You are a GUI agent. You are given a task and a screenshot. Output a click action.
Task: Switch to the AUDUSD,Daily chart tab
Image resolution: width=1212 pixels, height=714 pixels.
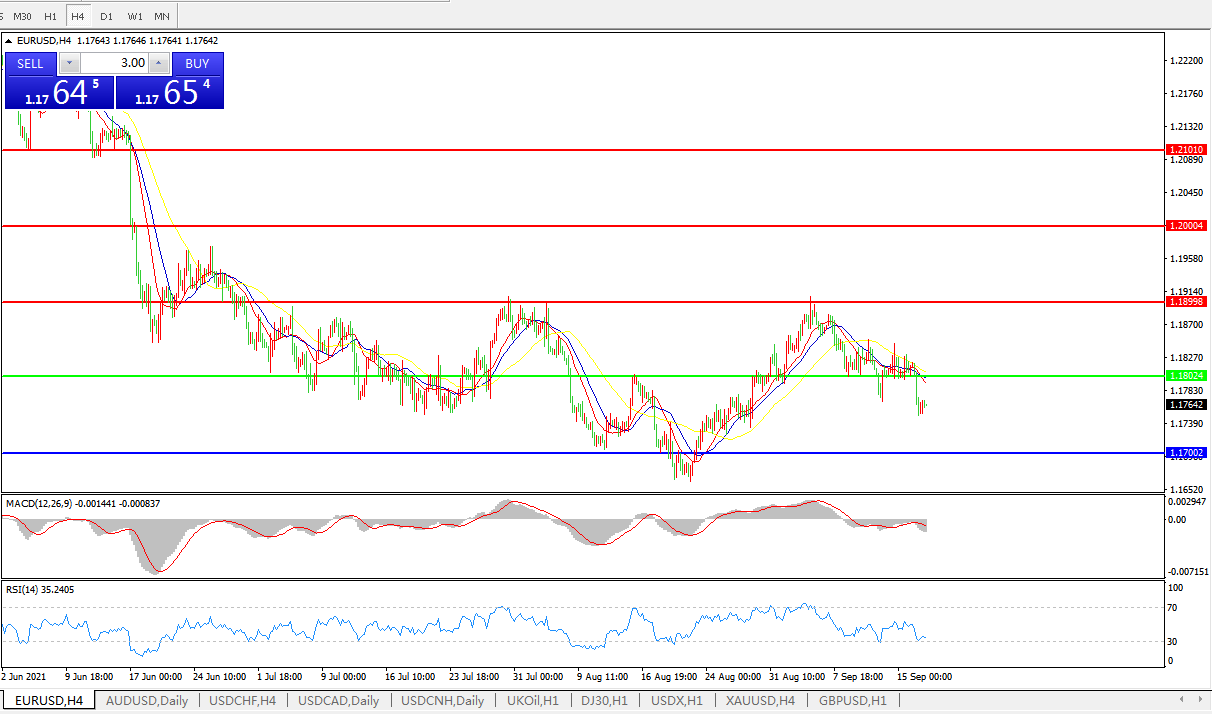(146, 700)
